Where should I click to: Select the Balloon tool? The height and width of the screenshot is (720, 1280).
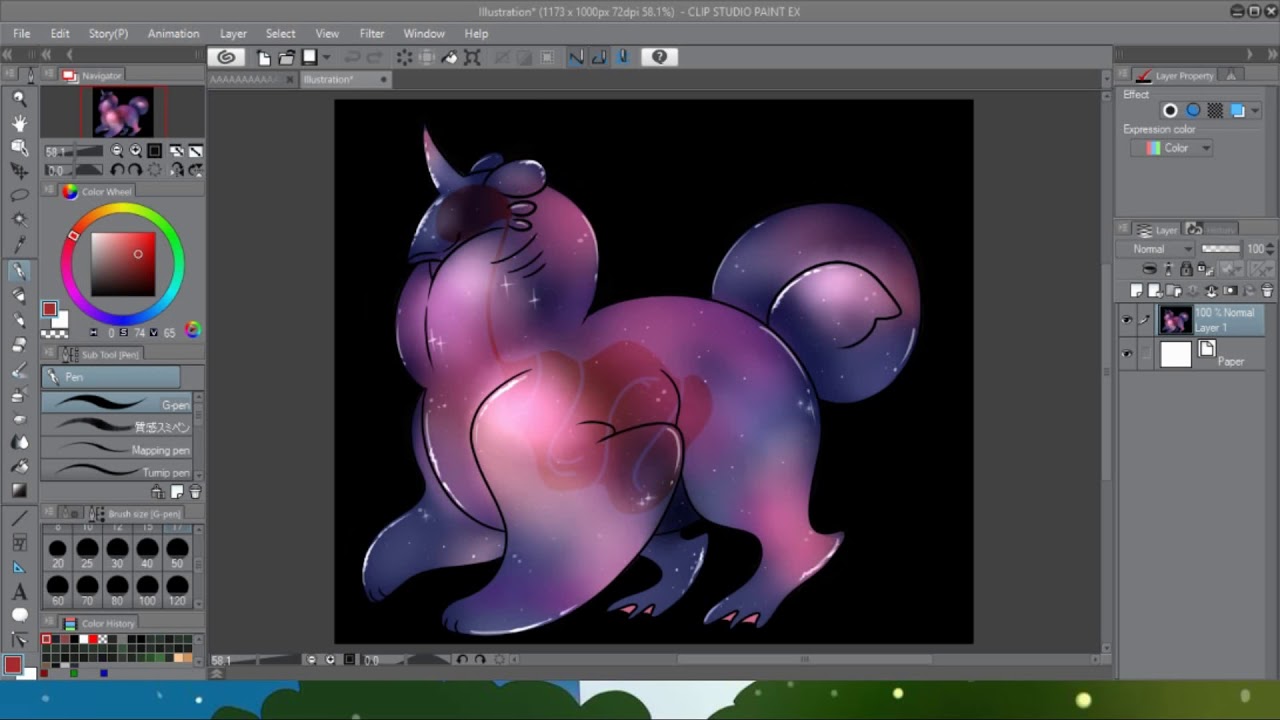click(19, 615)
